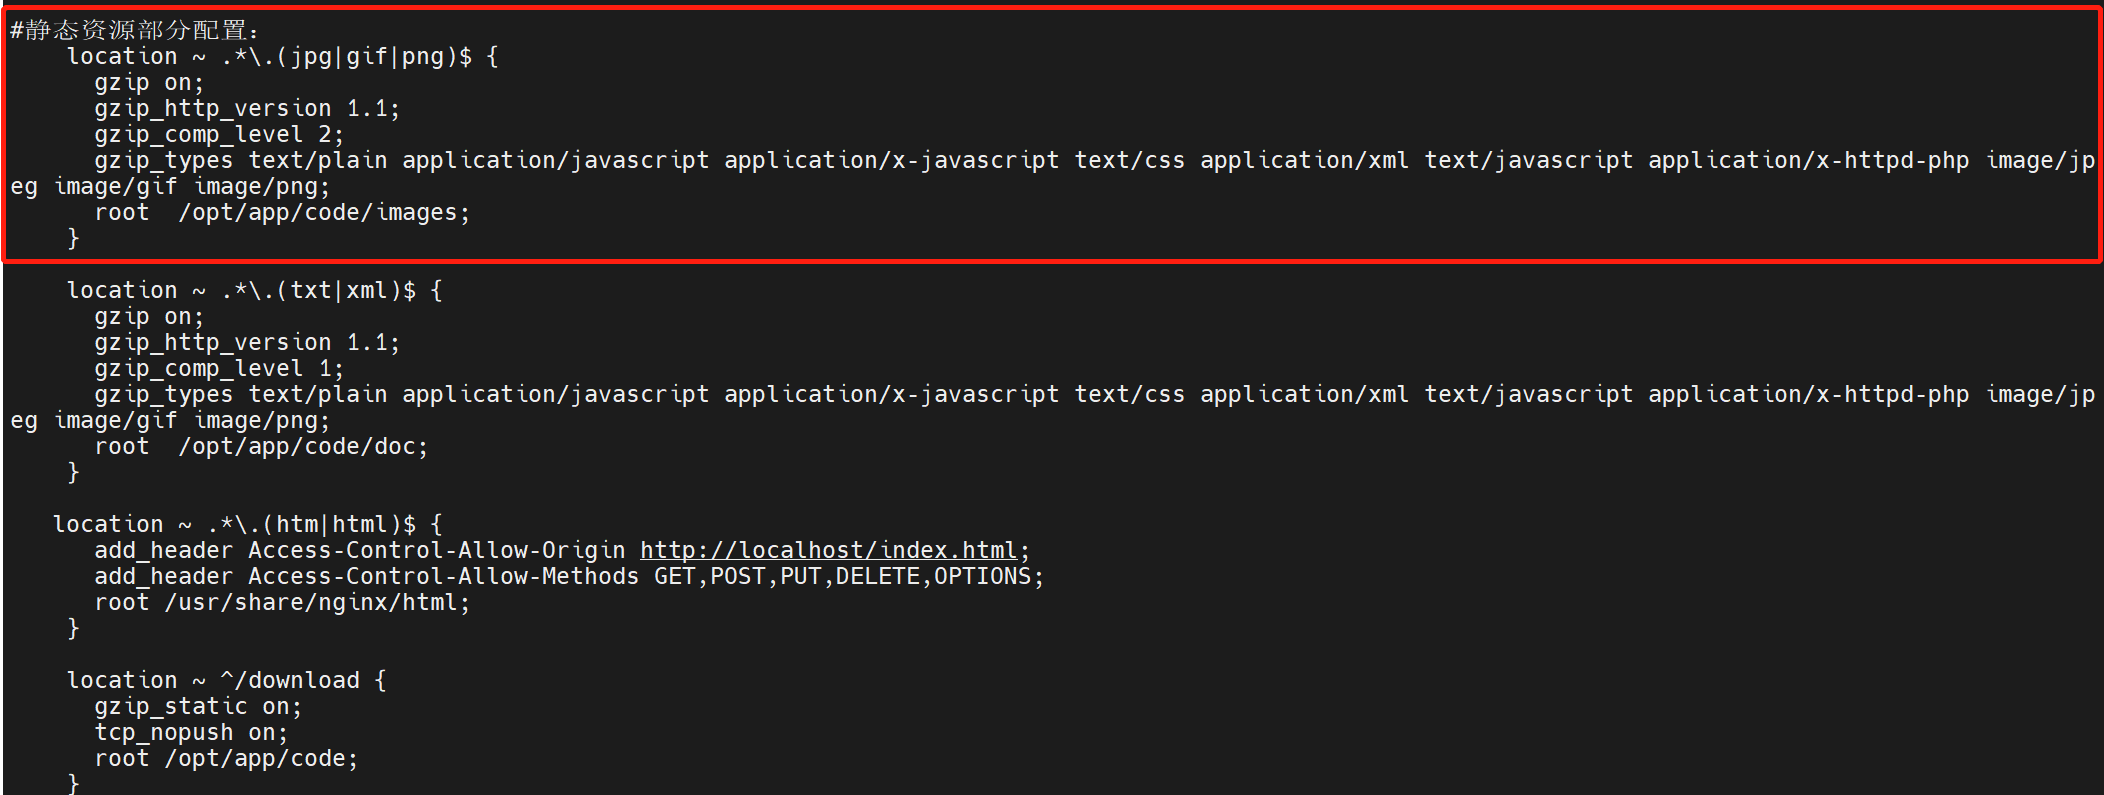The width and height of the screenshot is (2104, 795).
Task: Click the 'root /opt/app/code/doc;' line
Action: [261, 446]
